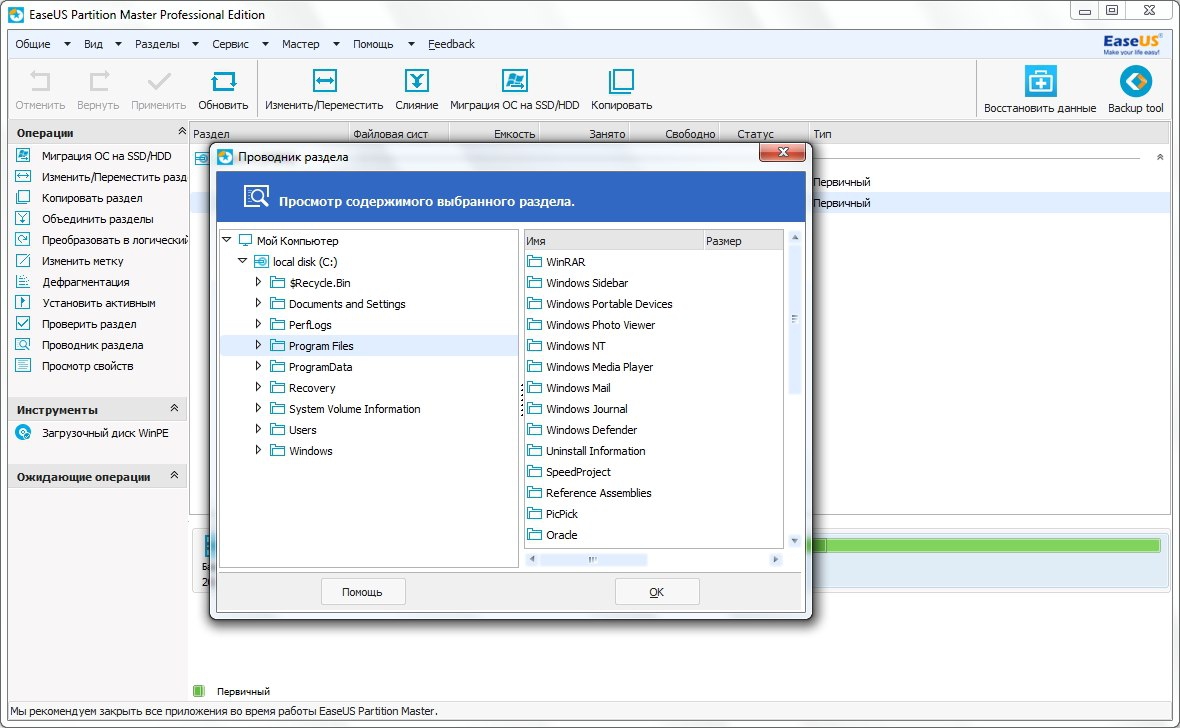Open the Разделы menu

[x=166, y=44]
